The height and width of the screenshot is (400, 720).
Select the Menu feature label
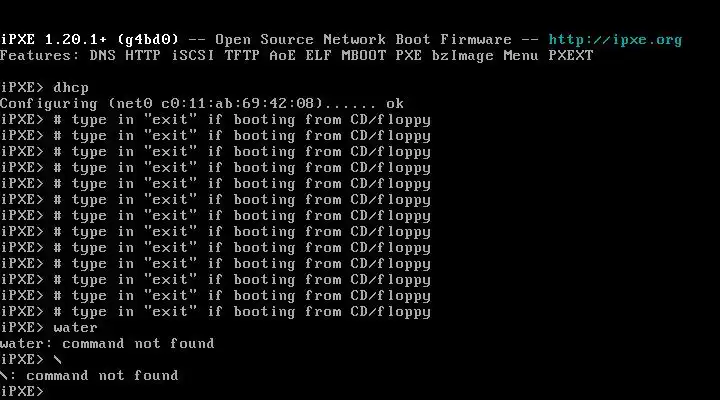(x=521, y=56)
